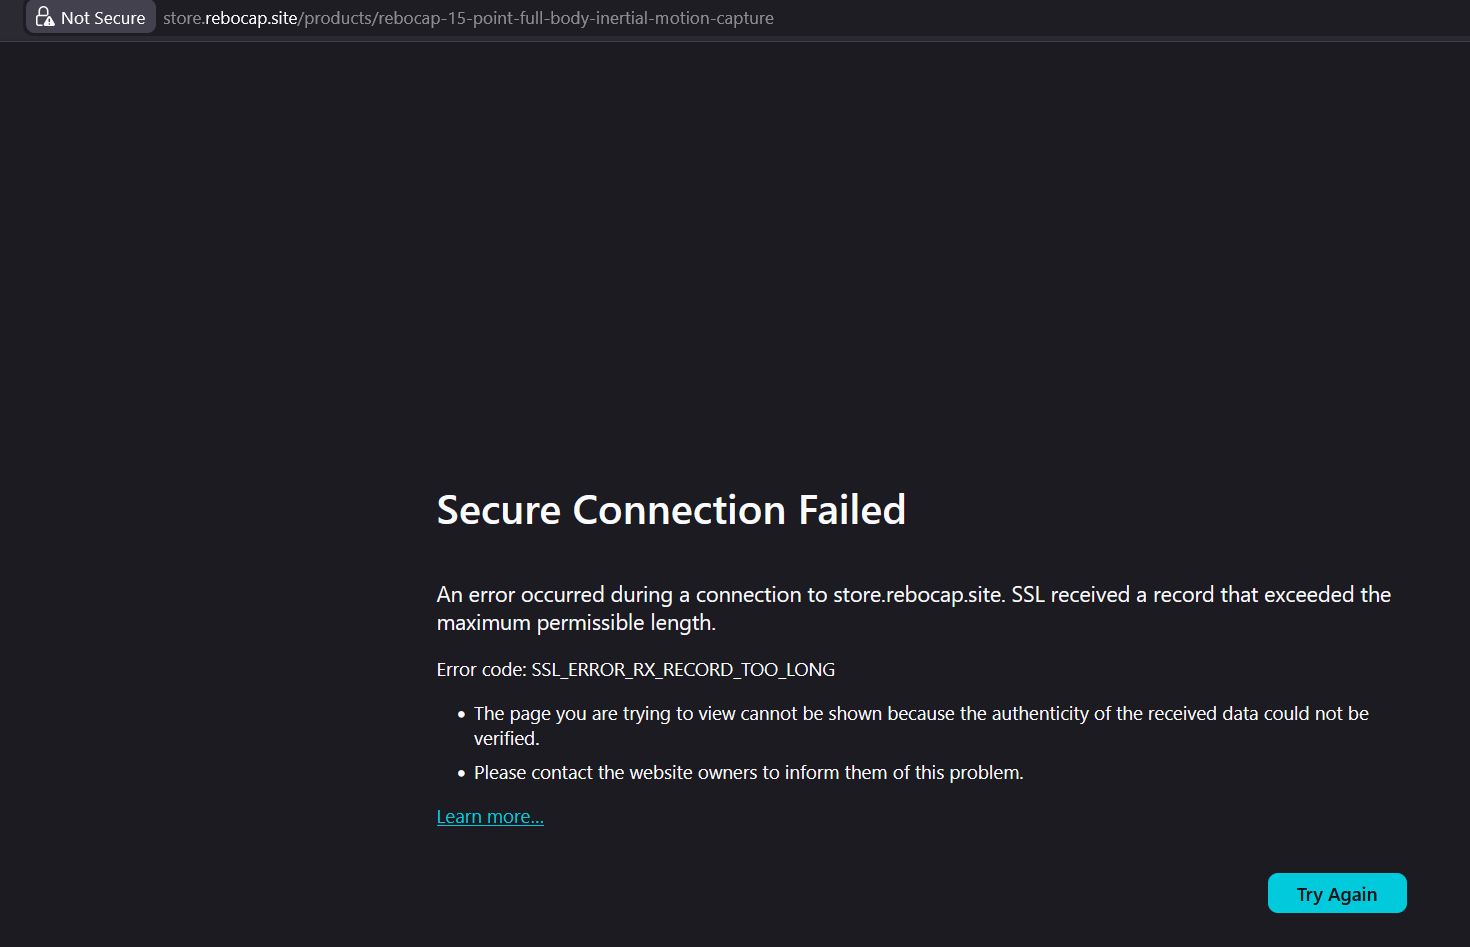Click the lock warning icon in address bar

(45, 17)
